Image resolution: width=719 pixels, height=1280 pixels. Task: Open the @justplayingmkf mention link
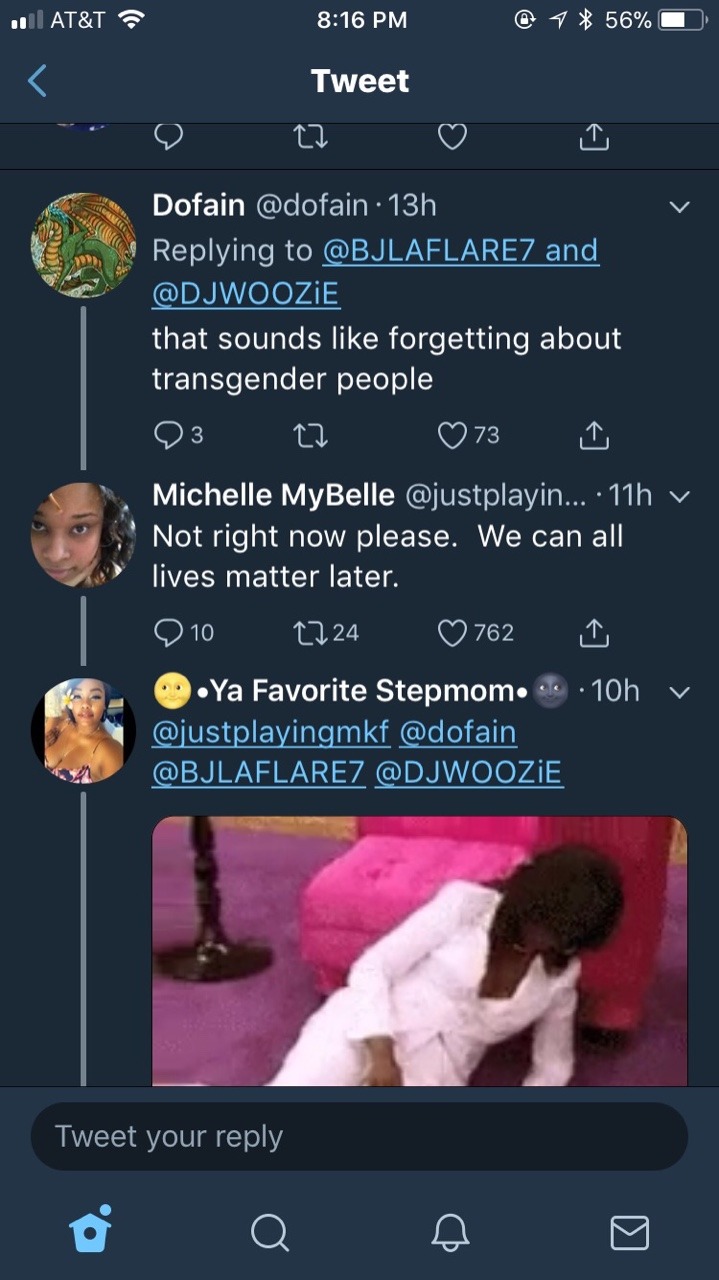click(270, 733)
